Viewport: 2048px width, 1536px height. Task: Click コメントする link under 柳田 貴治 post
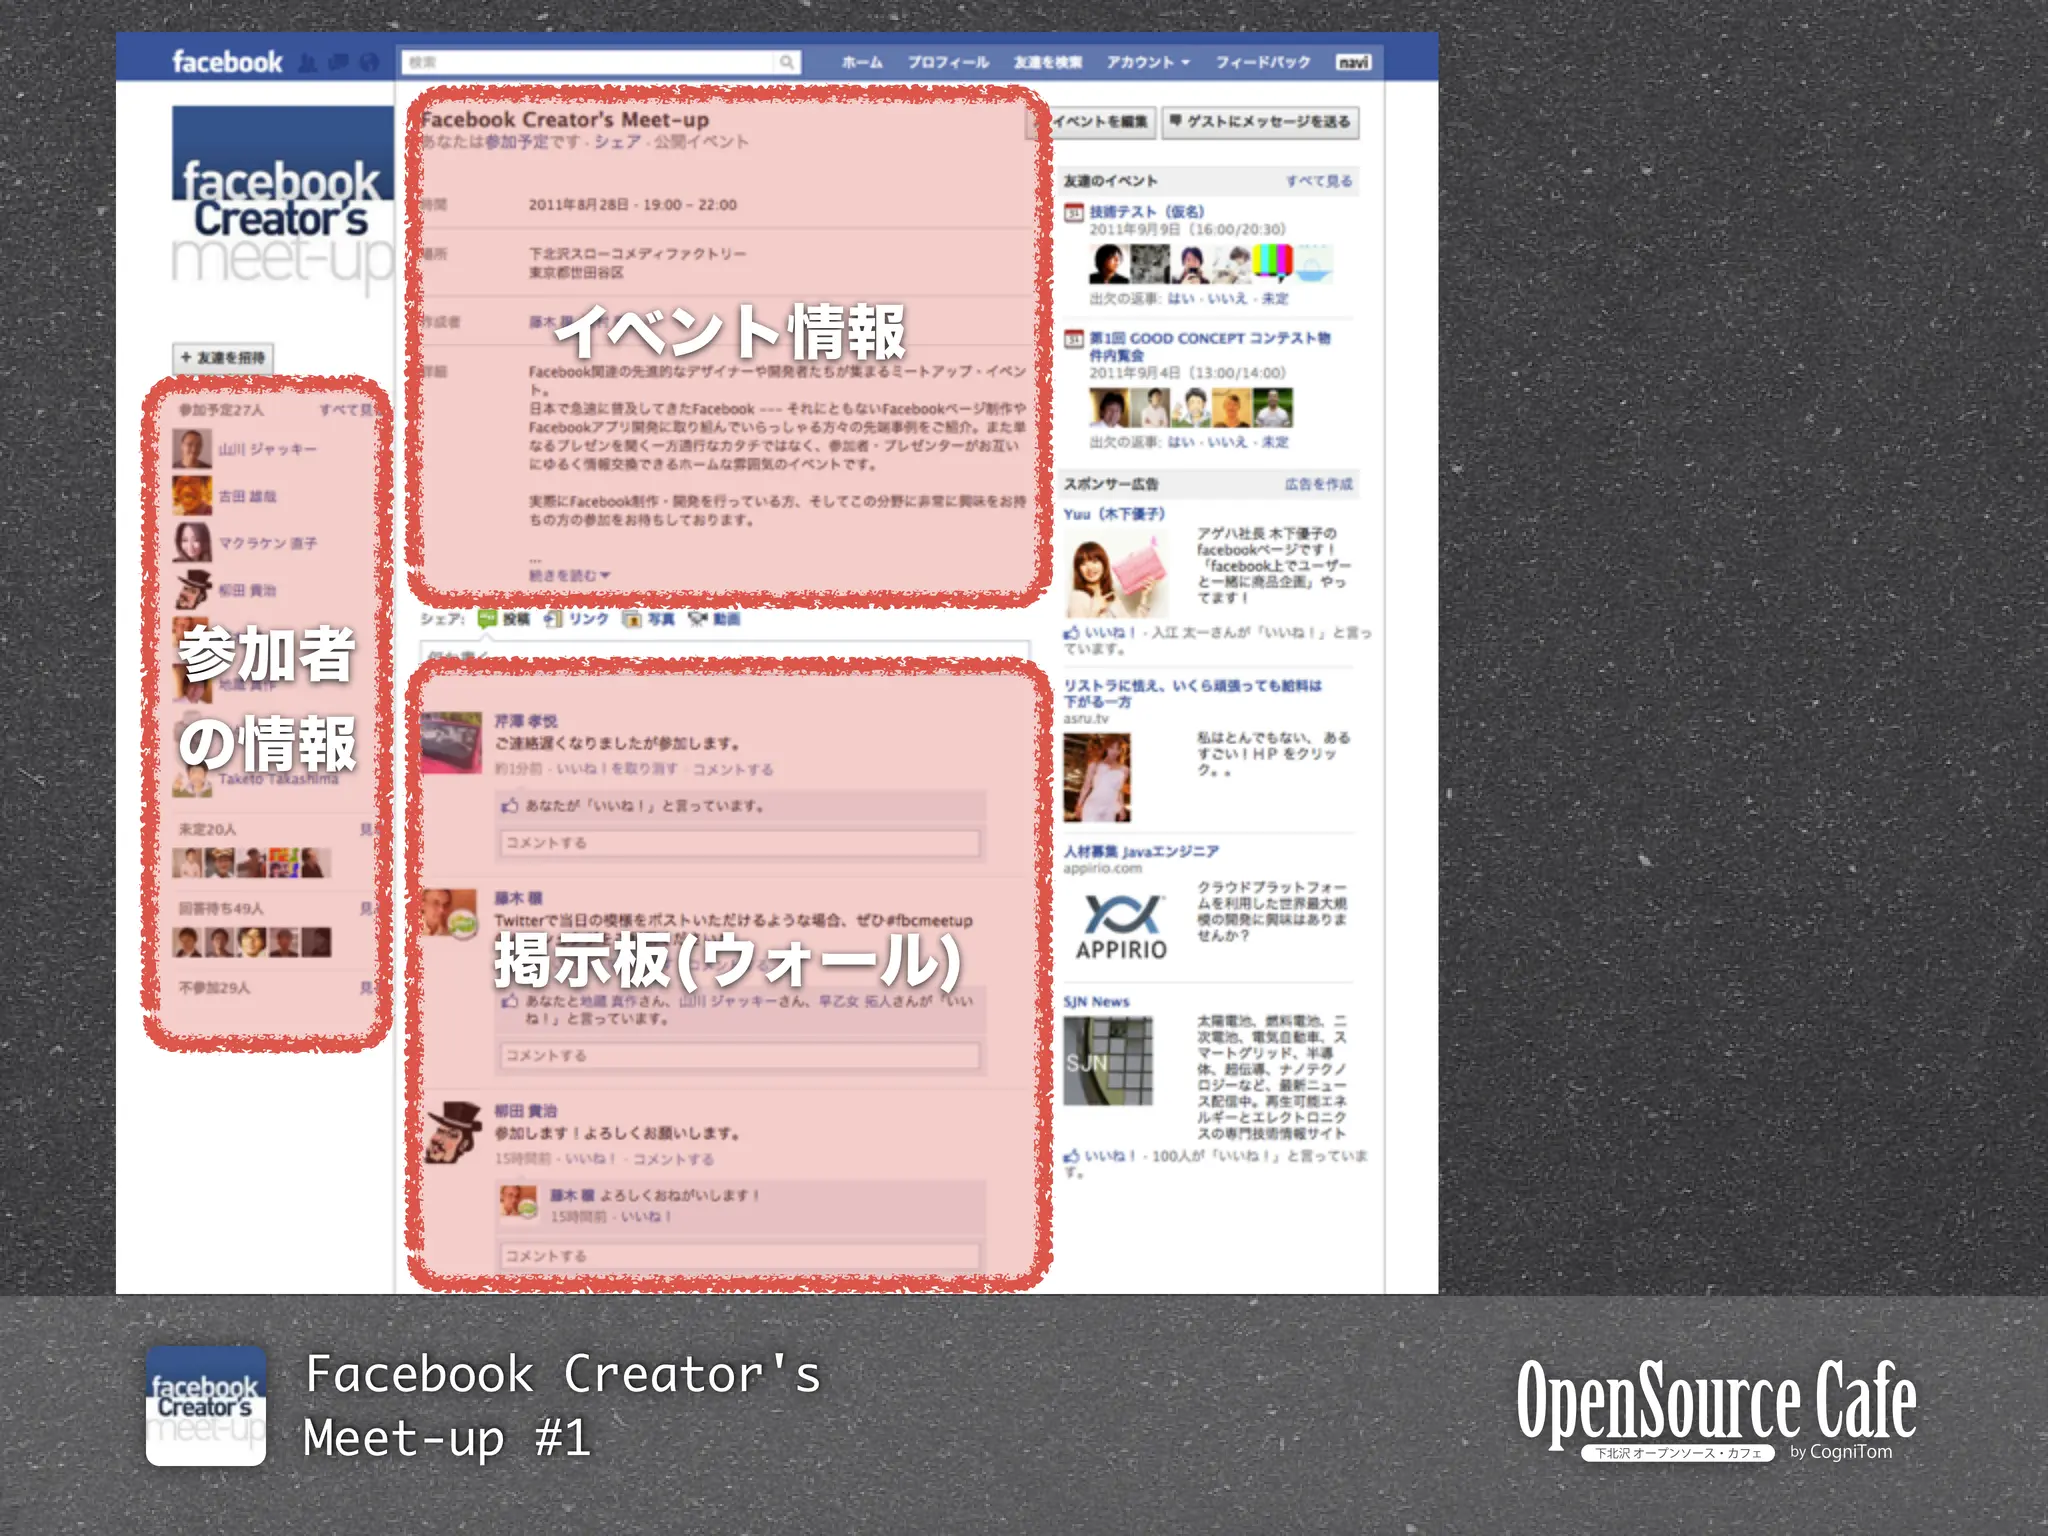pos(673,1159)
